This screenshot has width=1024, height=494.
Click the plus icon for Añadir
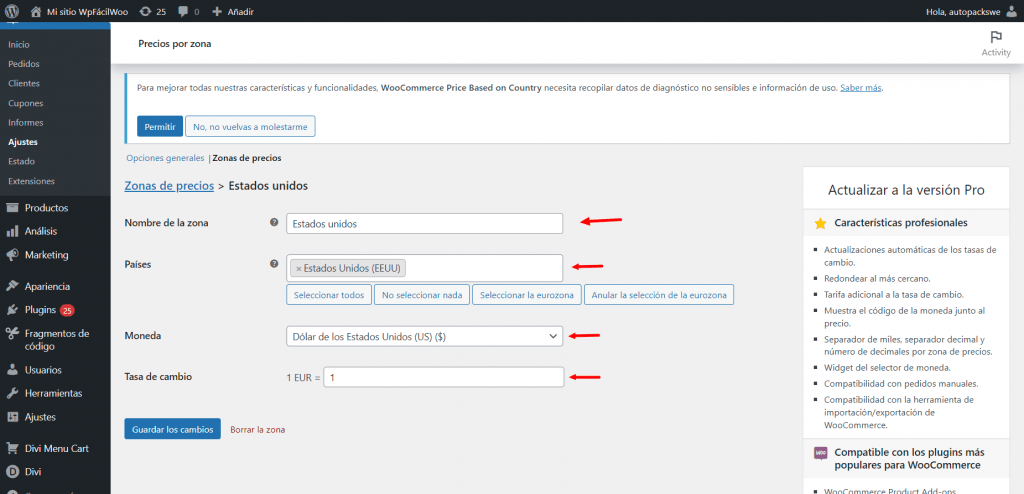coord(217,12)
